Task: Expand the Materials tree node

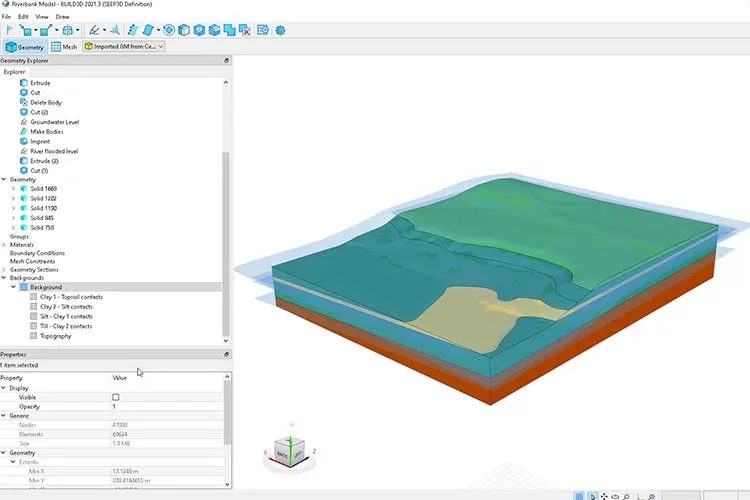Action: tap(4, 244)
